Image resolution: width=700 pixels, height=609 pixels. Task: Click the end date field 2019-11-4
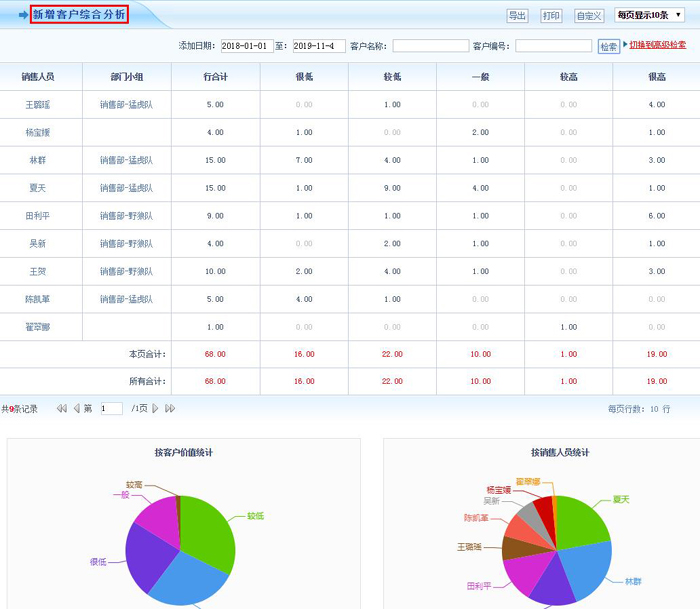(319, 46)
